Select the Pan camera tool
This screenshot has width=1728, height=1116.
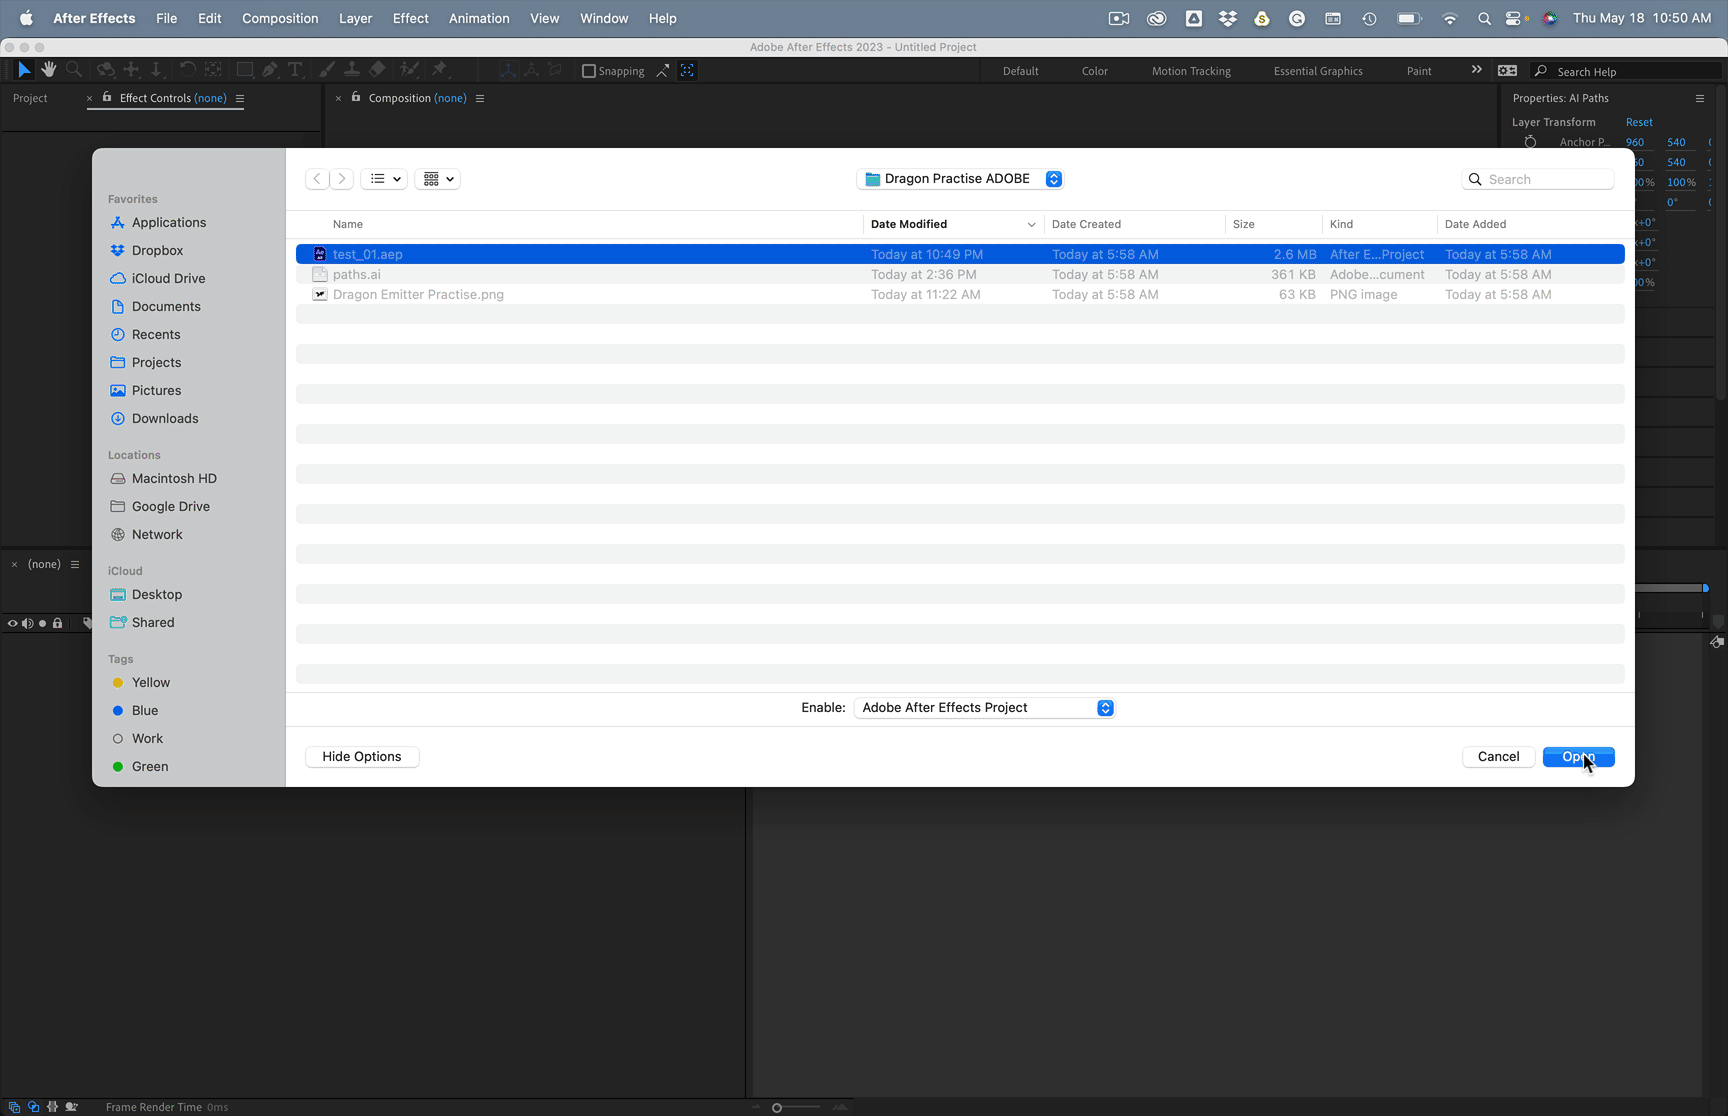click(131, 70)
